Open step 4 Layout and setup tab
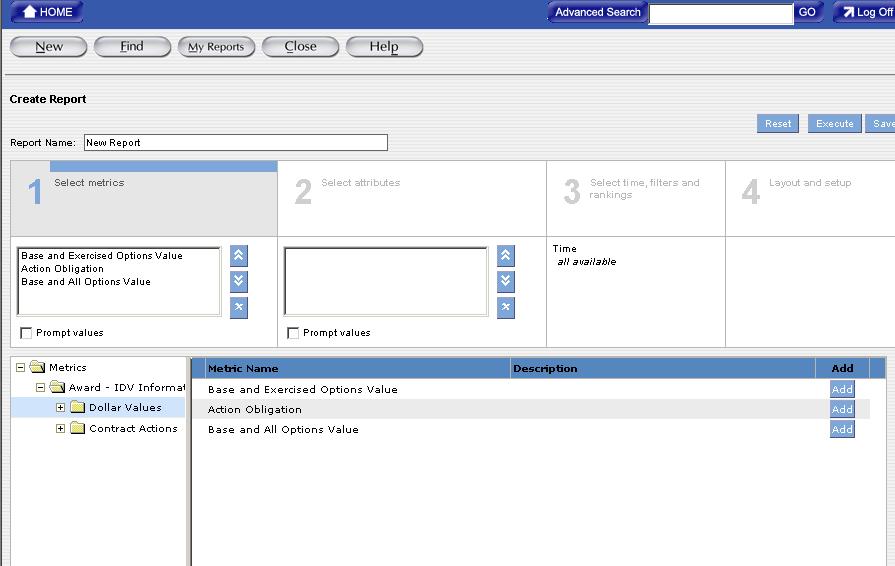 click(x=811, y=199)
